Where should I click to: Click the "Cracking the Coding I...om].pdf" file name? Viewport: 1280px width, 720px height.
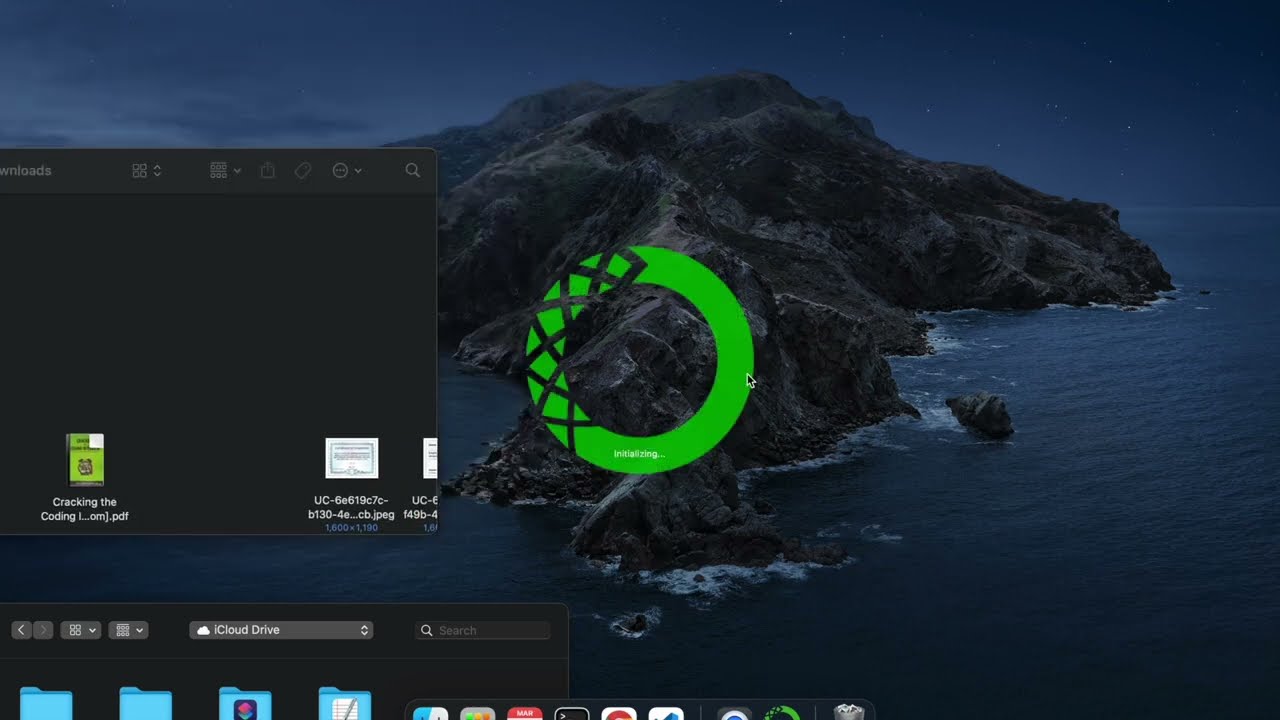tap(85, 509)
